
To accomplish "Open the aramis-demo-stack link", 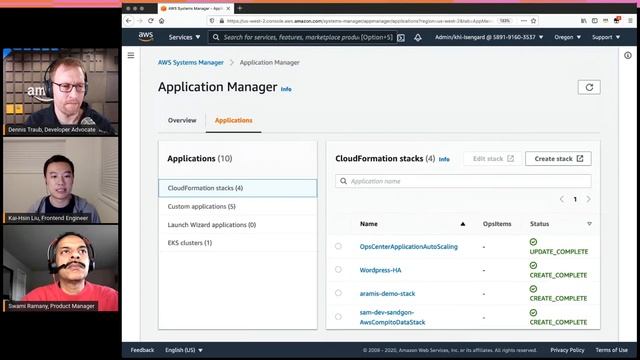I will click(x=387, y=293).
